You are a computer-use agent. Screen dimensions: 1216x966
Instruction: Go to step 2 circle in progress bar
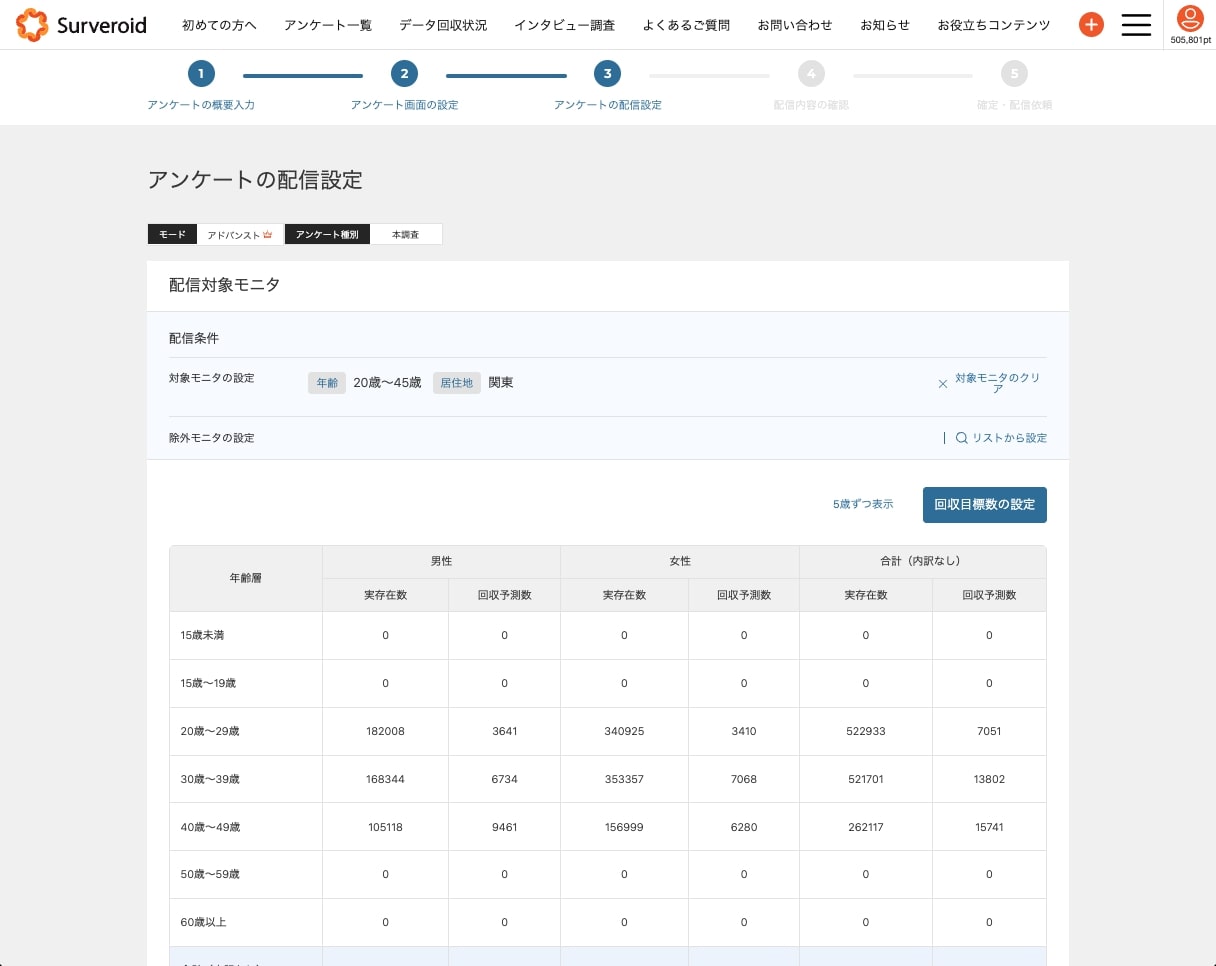click(404, 73)
